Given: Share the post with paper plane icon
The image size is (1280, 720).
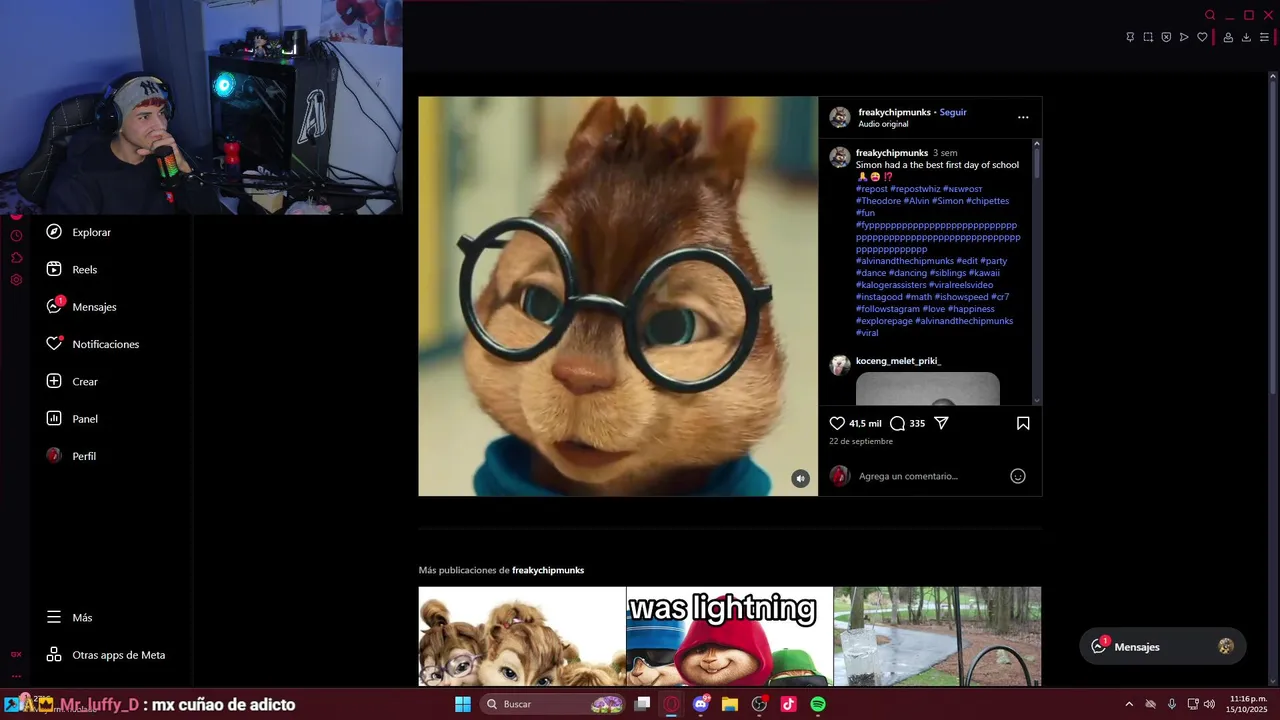Looking at the screenshot, I should [x=941, y=423].
